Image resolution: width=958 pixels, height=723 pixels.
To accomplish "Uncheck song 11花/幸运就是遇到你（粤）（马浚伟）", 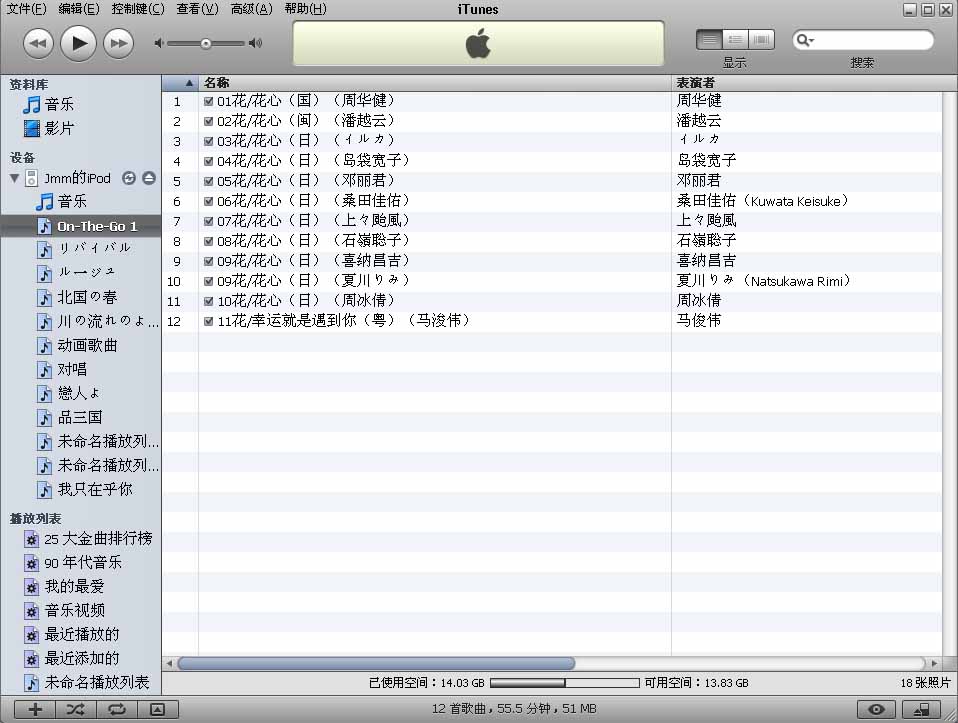I will (x=208, y=321).
